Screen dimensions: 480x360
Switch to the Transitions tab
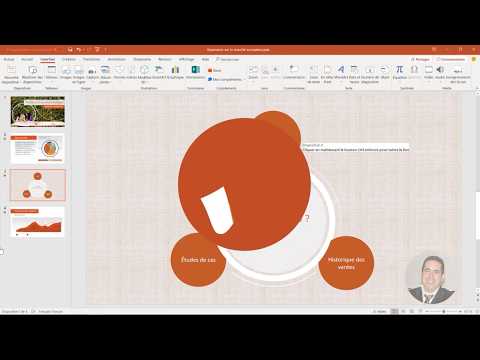pos(92,59)
